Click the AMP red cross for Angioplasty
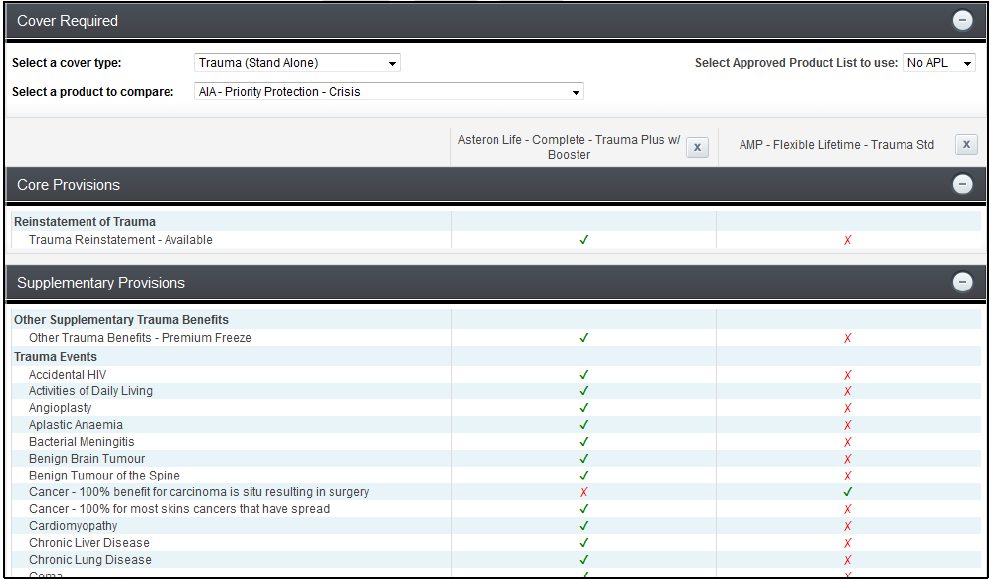 pos(848,408)
